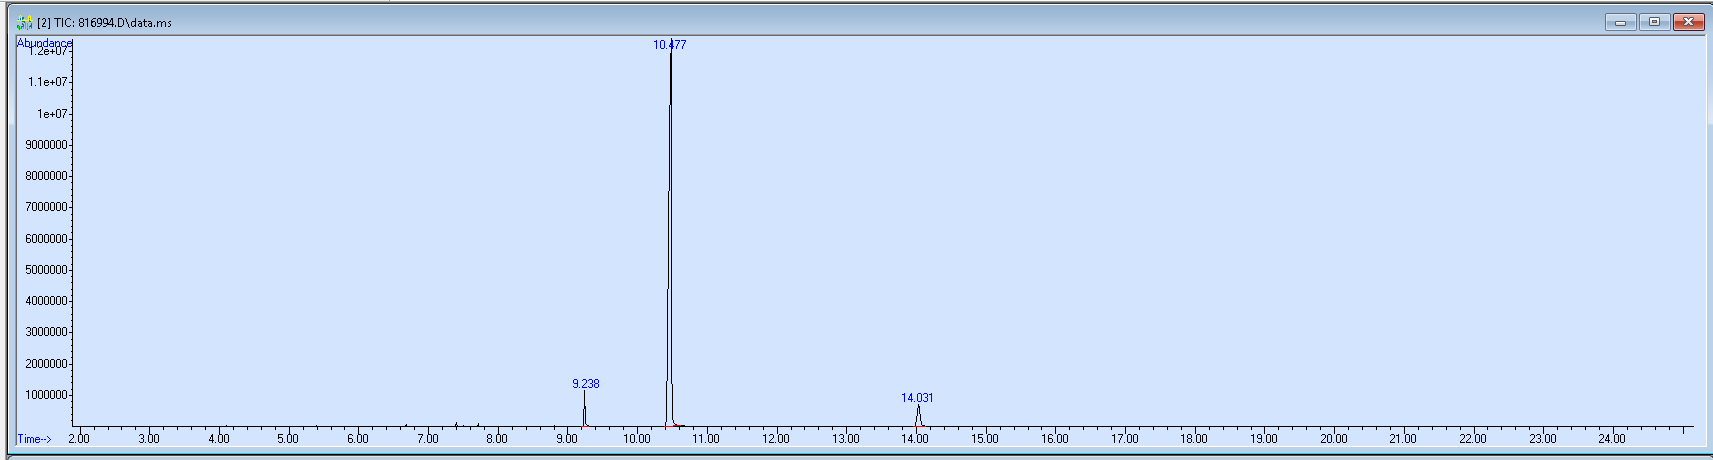Screen dimensions: 1713x460
Task: Click the 21.00 tick on time axis
Action: click(1403, 439)
